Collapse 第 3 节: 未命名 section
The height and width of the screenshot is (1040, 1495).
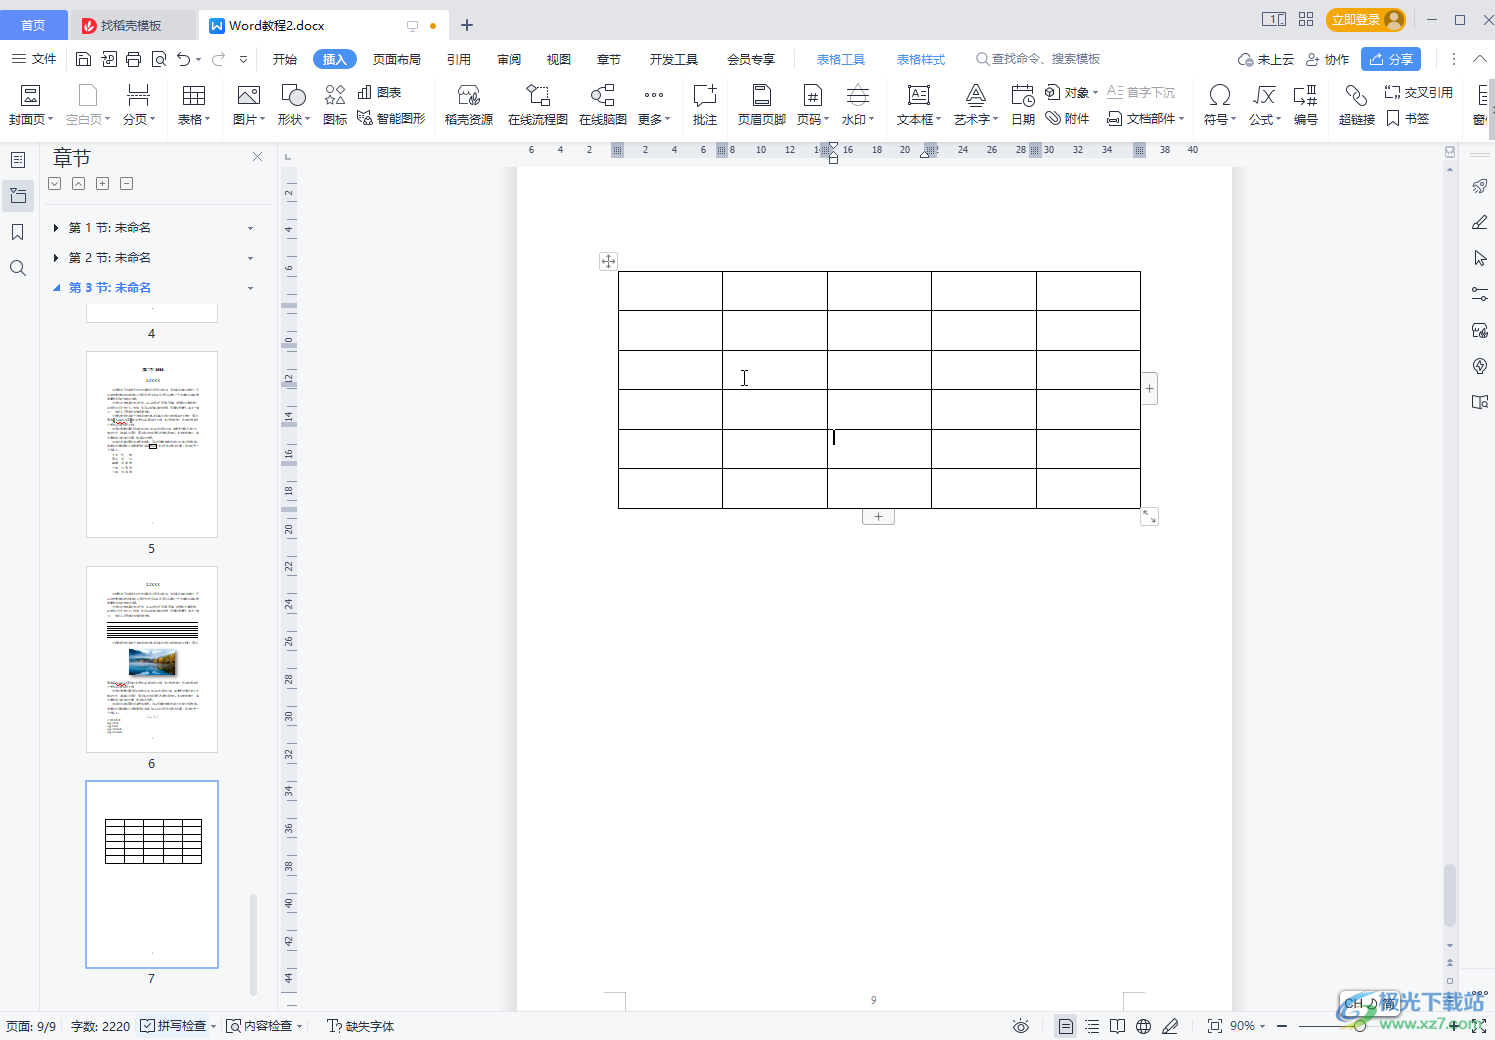56,288
